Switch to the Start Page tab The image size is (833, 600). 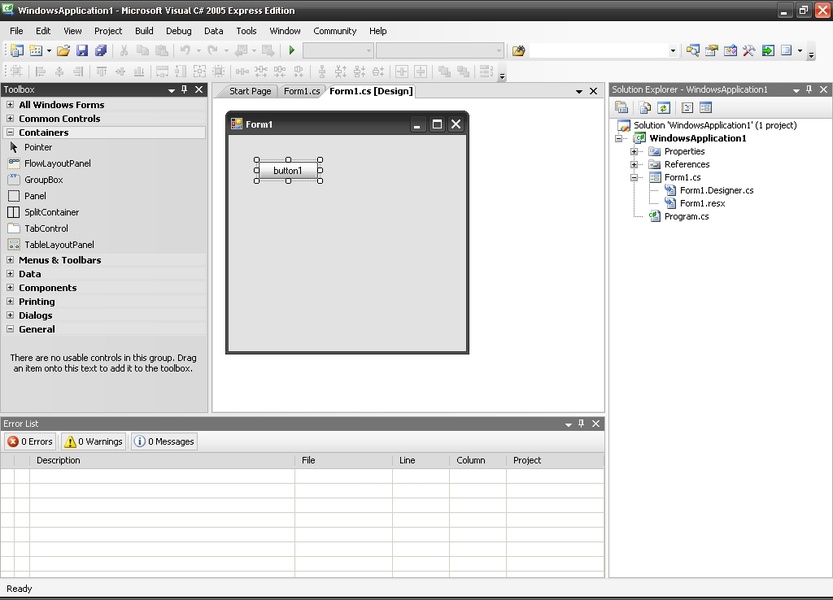pos(250,91)
